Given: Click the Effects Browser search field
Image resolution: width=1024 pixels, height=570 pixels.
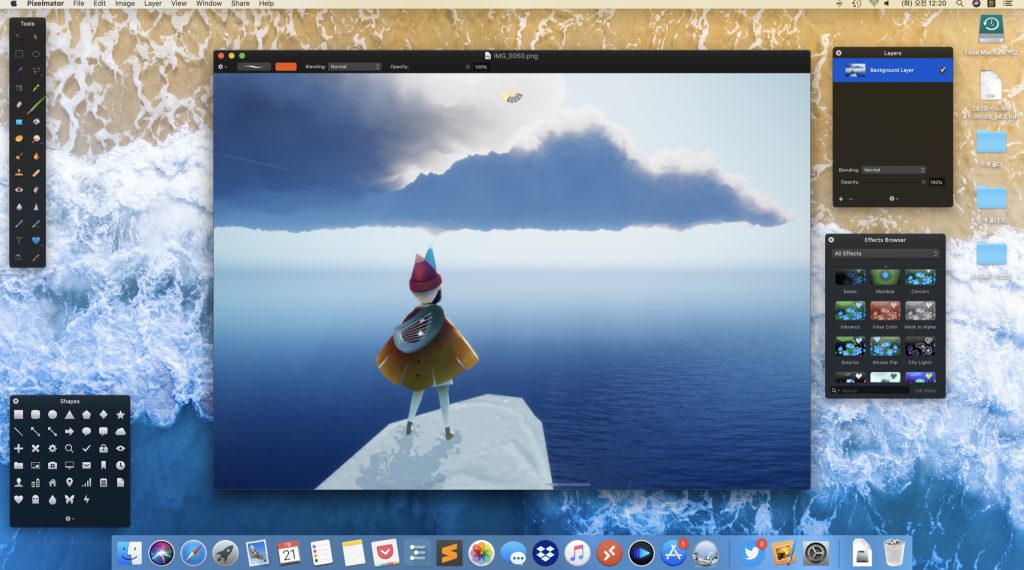Looking at the screenshot, I should point(869,390).
